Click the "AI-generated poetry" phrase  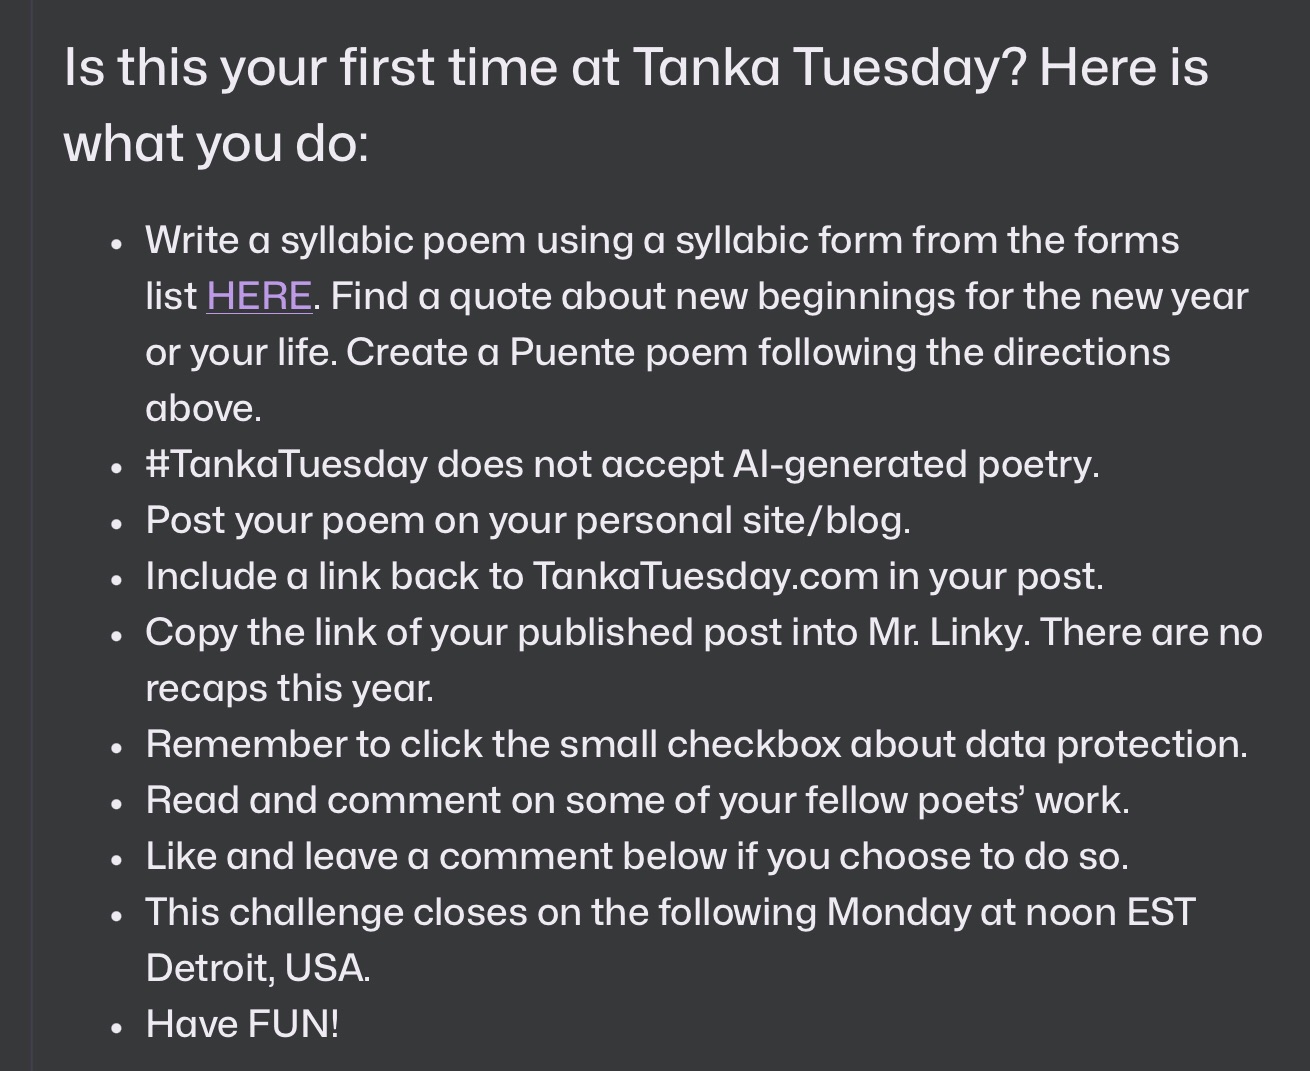915,465
